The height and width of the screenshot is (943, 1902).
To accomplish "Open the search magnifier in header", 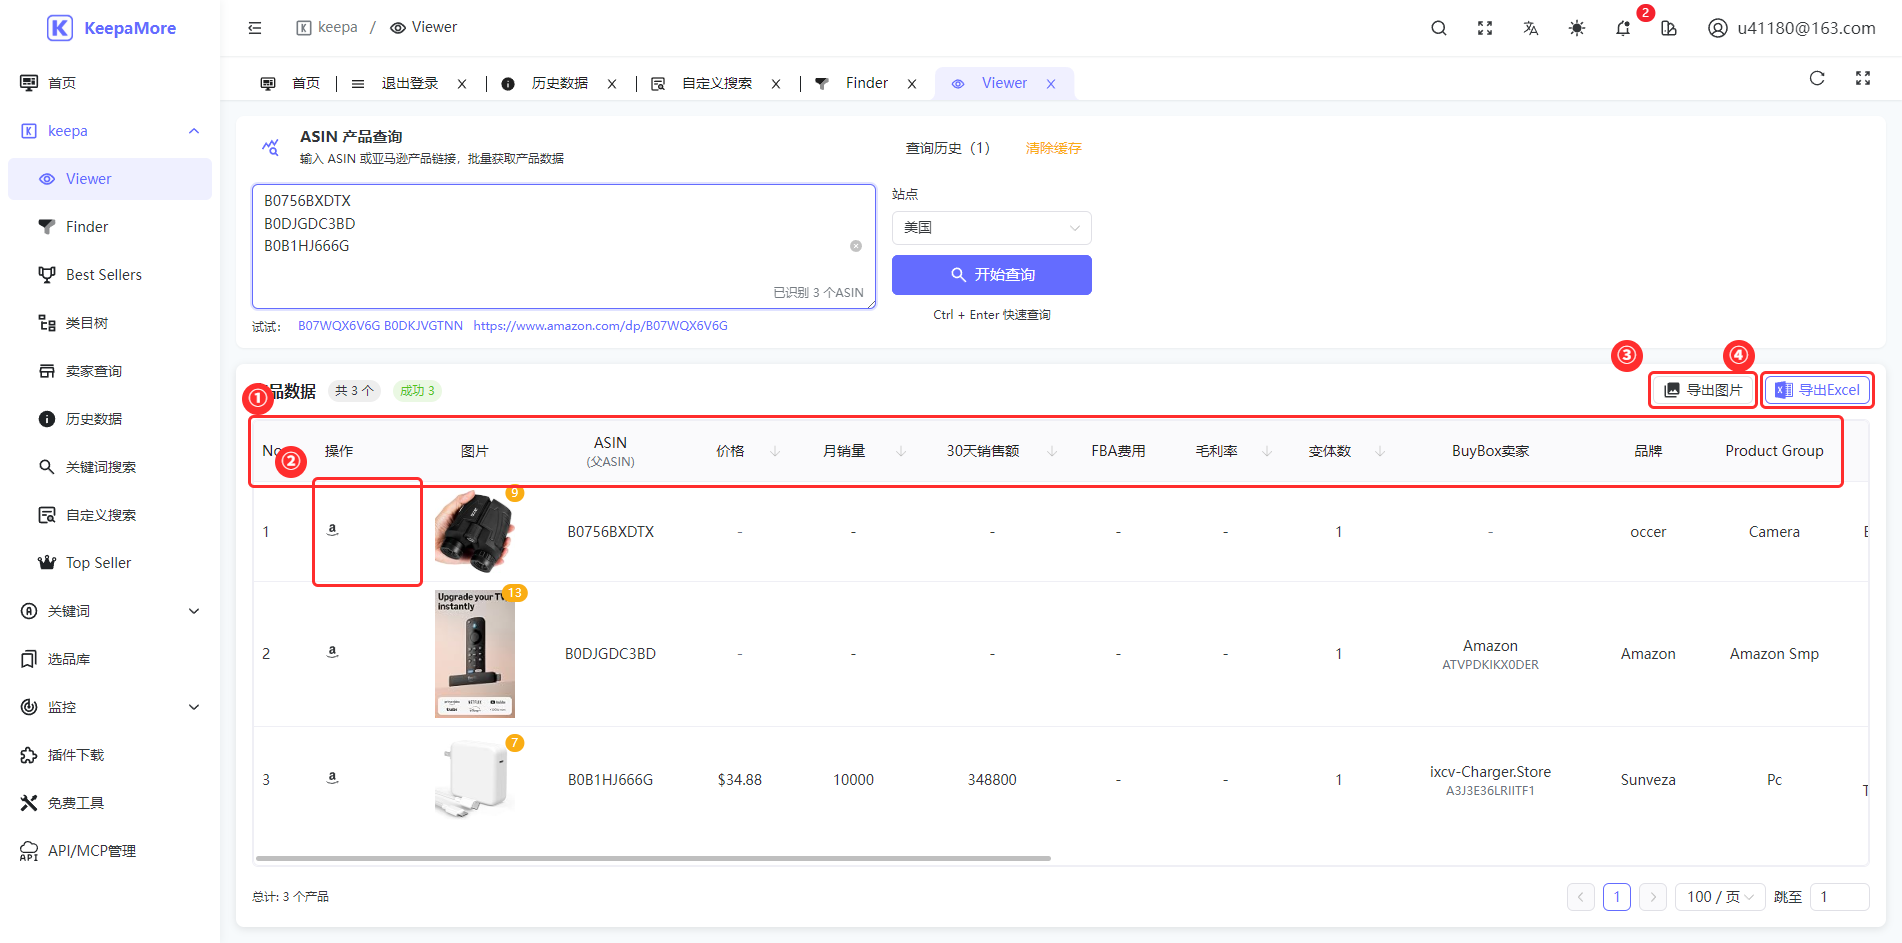I will (x=1439, y=28).
